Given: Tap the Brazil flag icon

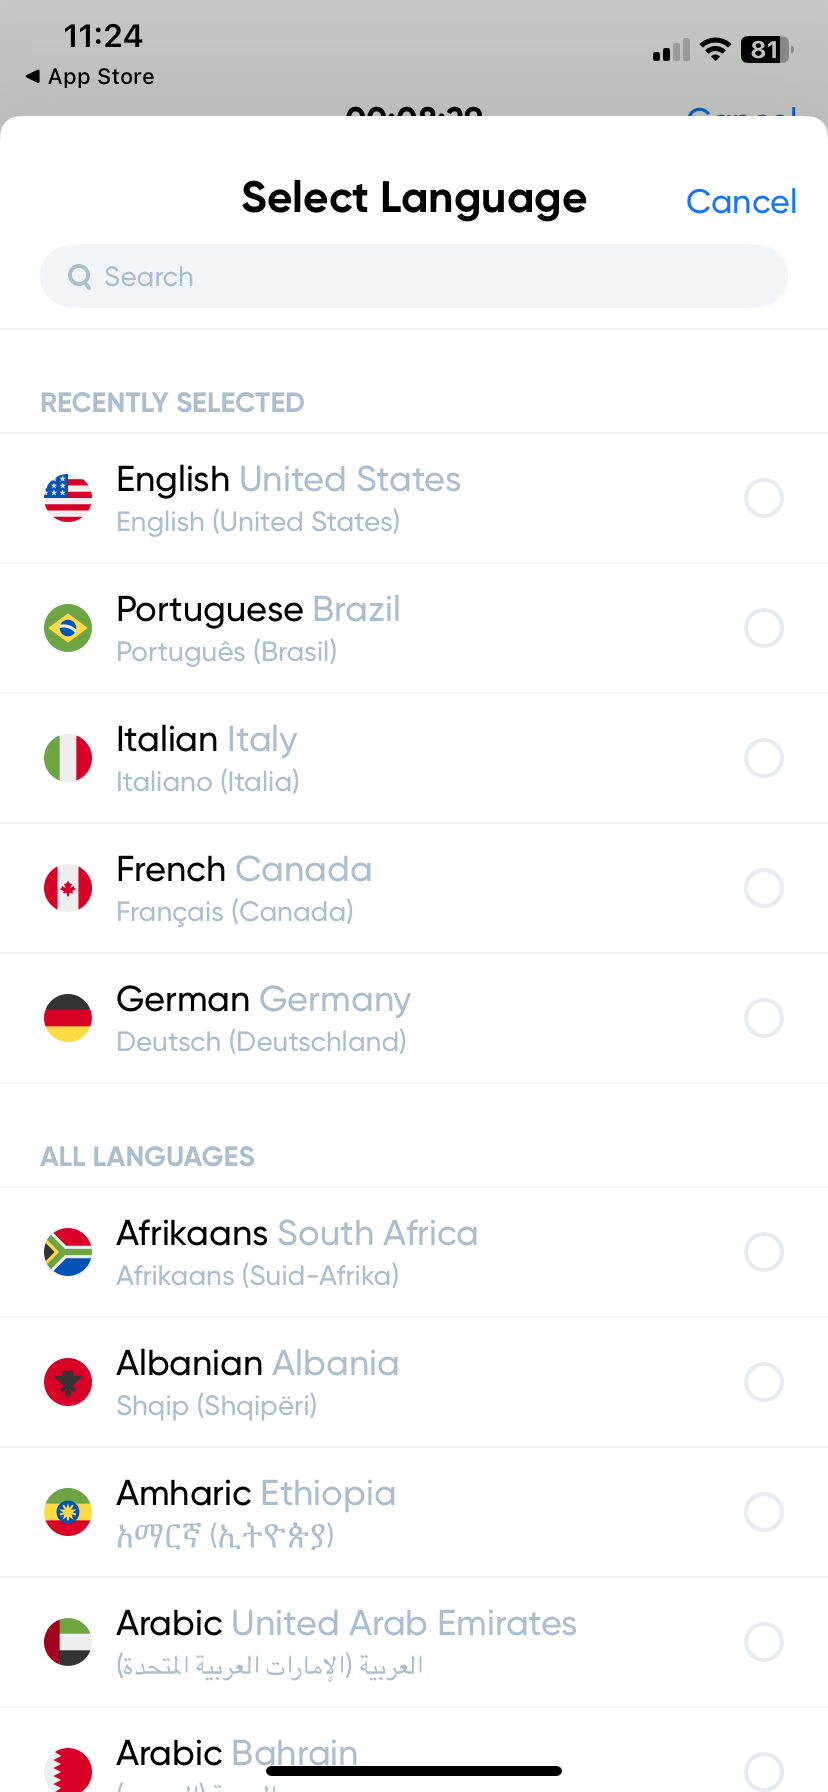Looking at the screenshot, I should (x=68, y=628).
